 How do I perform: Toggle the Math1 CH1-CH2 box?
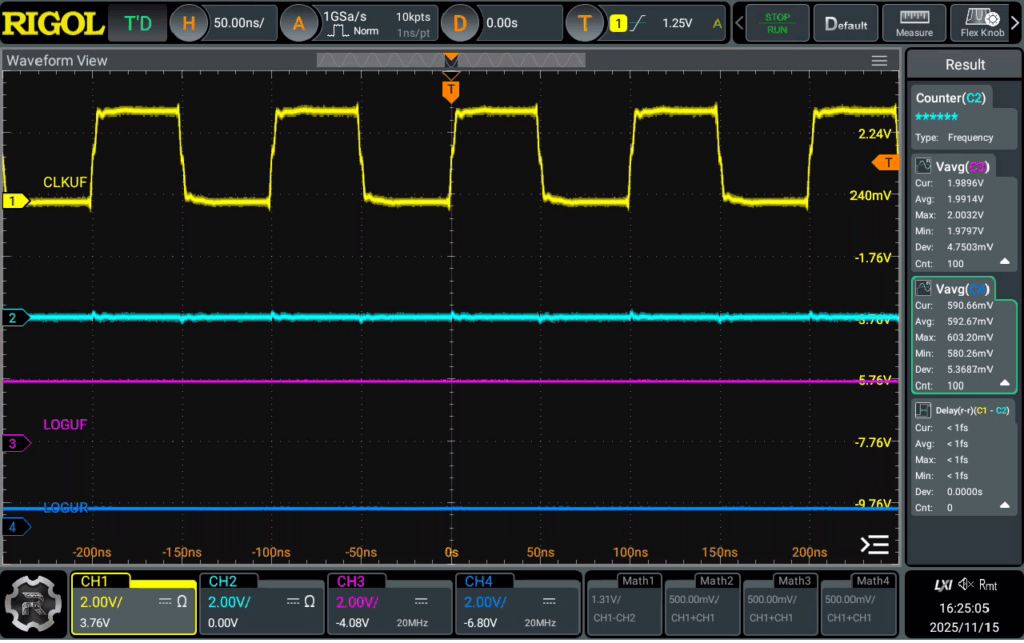(x=624, y=604)
